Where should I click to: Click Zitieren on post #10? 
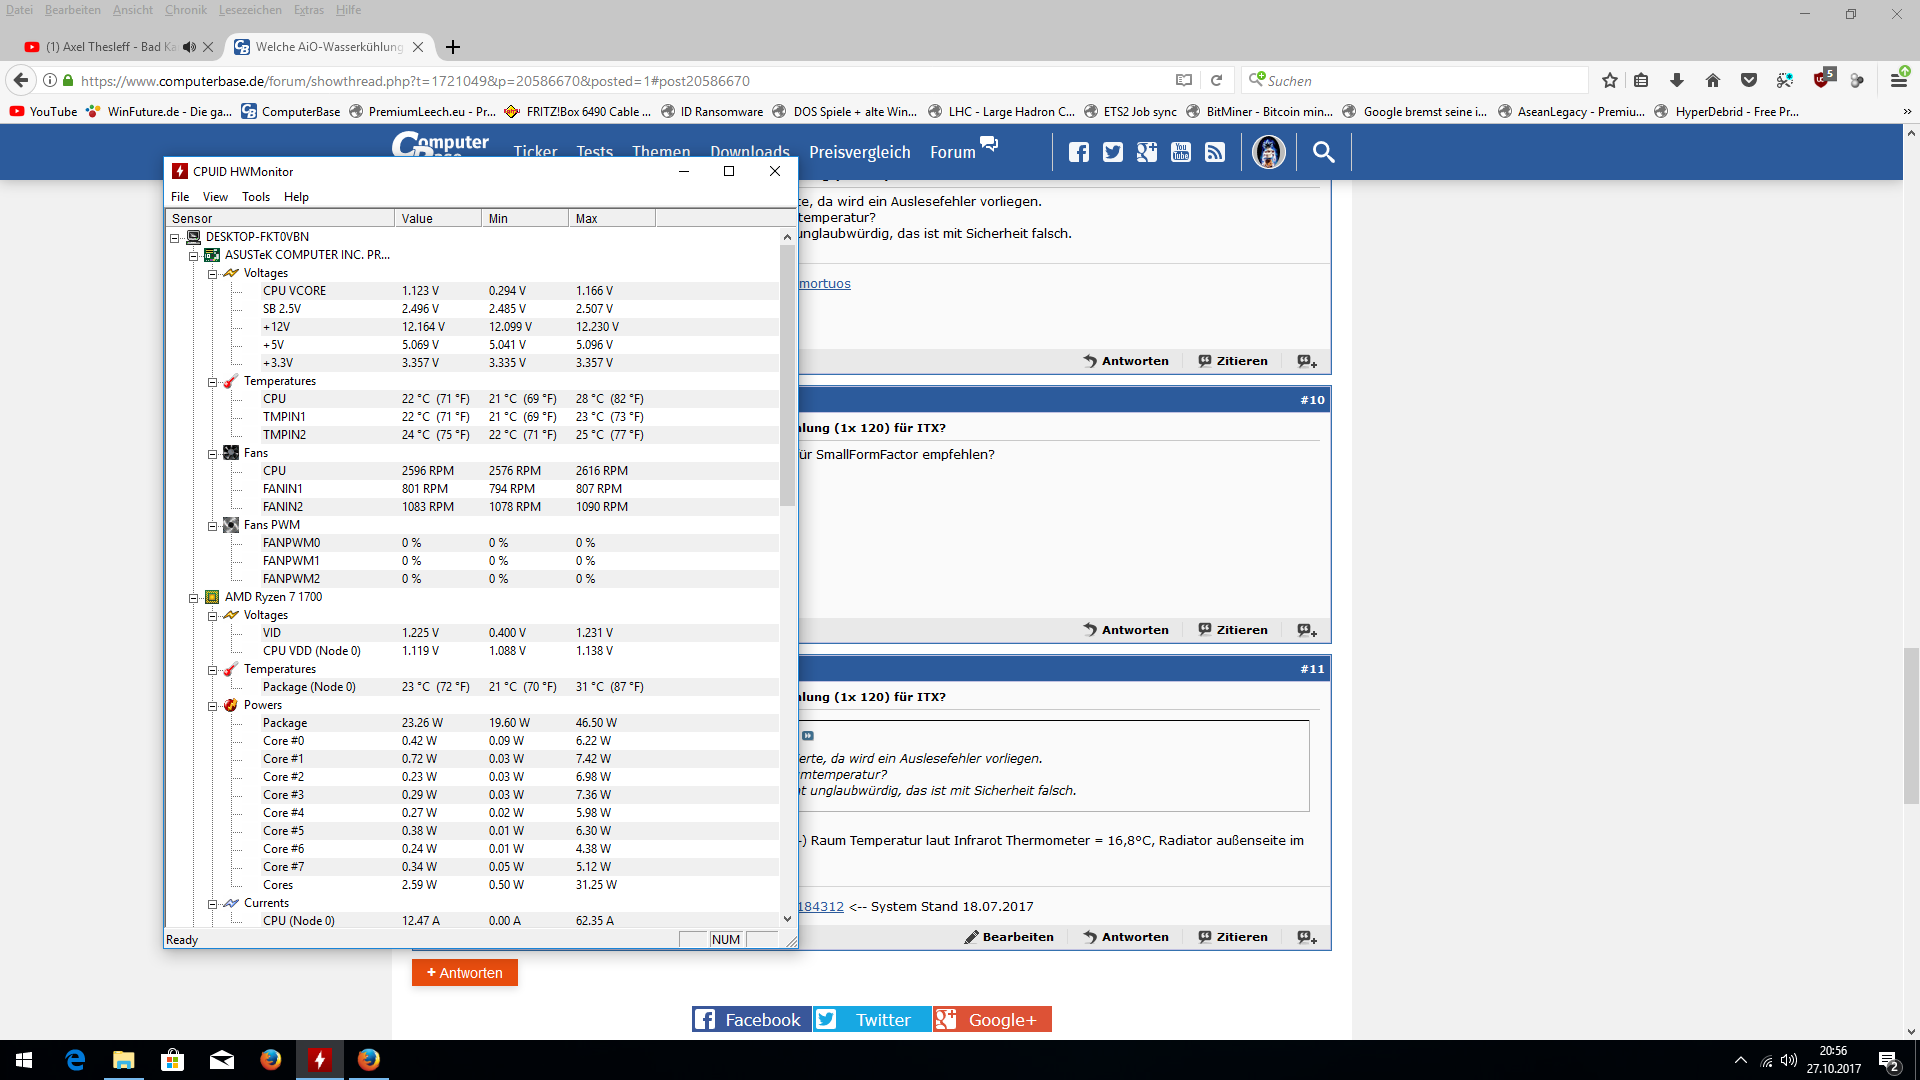tap(1233, 630)
